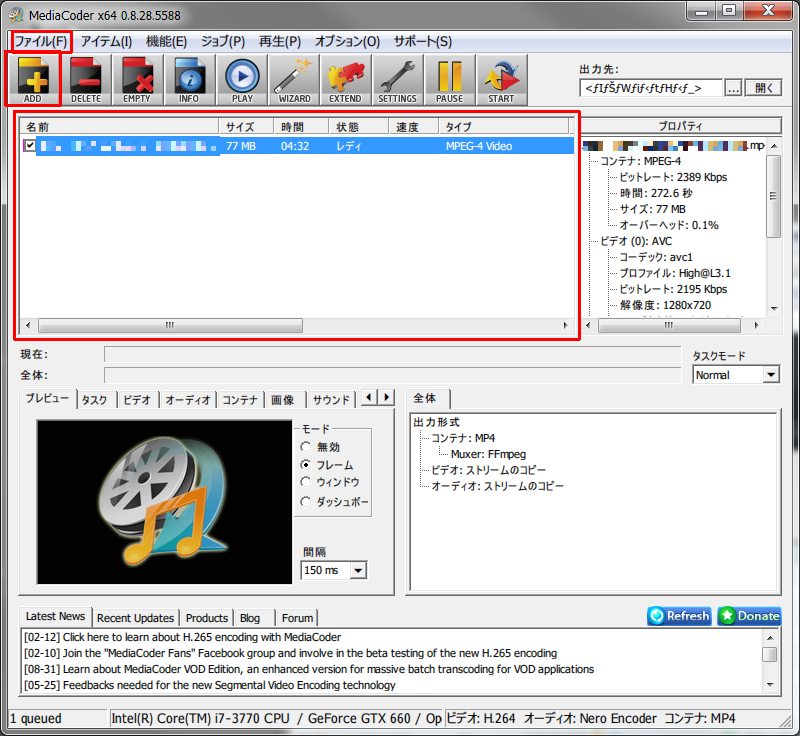Select the 無効 preview mode radio

(x=306, y=447)
